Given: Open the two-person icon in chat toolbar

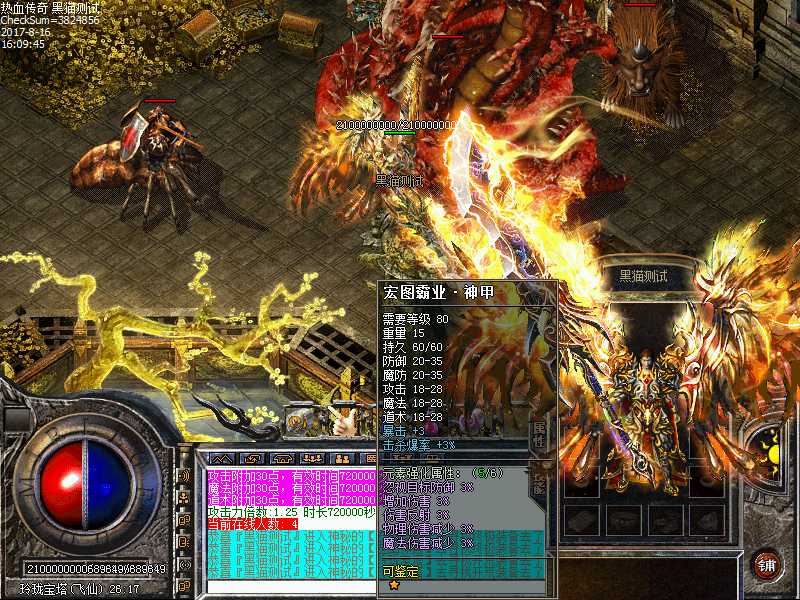Looking at the screenshot, I should (342, 459).
